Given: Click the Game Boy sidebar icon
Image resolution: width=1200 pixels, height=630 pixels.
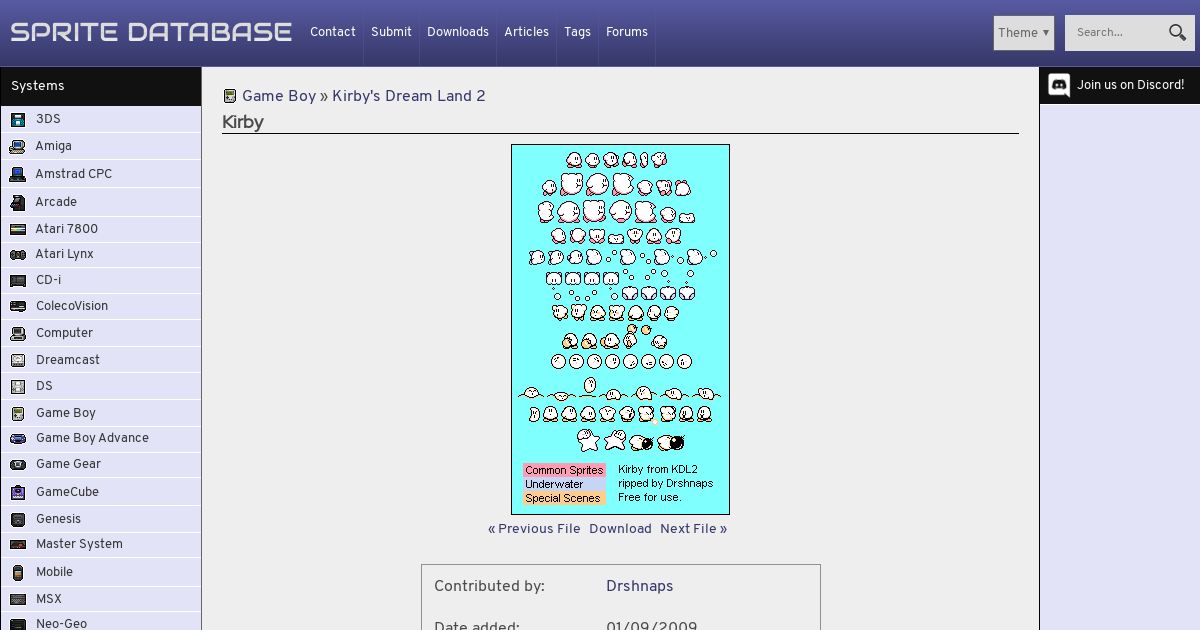Looking at the screenshot, I should pos(18,413).
